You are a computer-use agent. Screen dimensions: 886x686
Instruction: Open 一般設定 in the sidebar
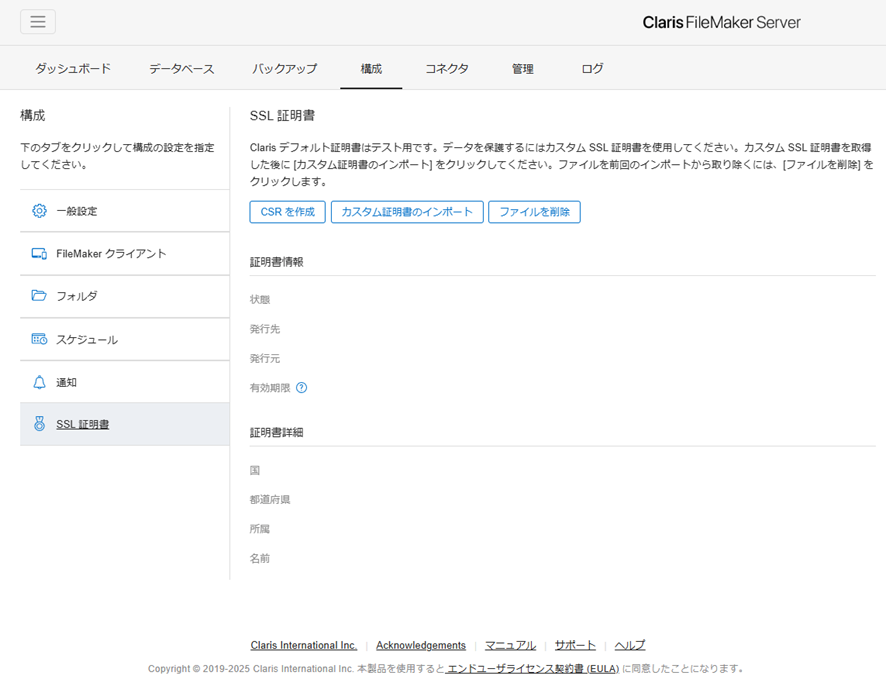[125, 211]
